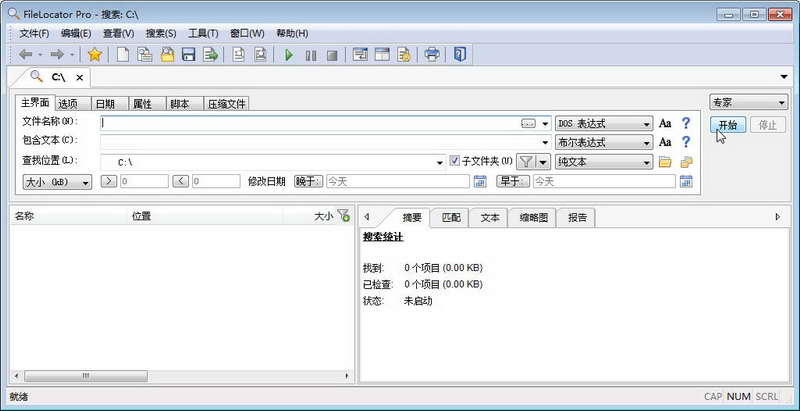Start search with green play toolbar icon
The width and height of the screenshot is (800, 411).
tap(289, 55)
